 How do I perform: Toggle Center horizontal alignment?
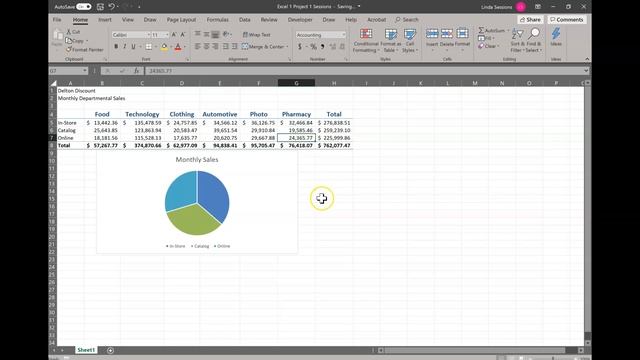point(207,47)
